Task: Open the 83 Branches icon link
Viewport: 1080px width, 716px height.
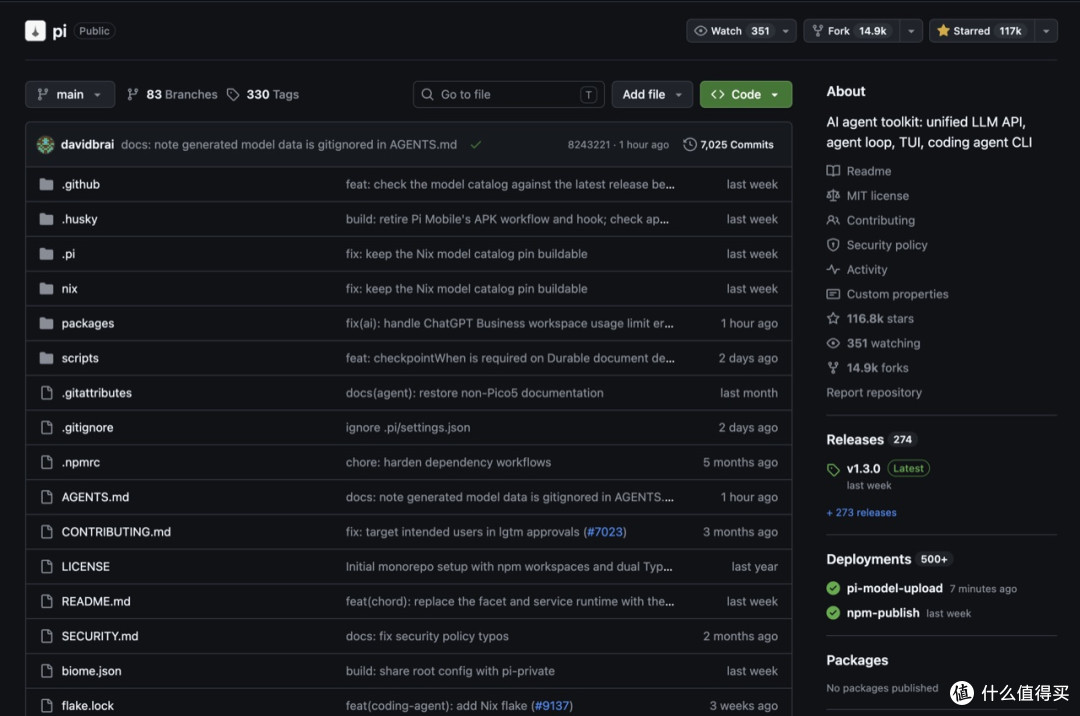Action: (133, 94)
